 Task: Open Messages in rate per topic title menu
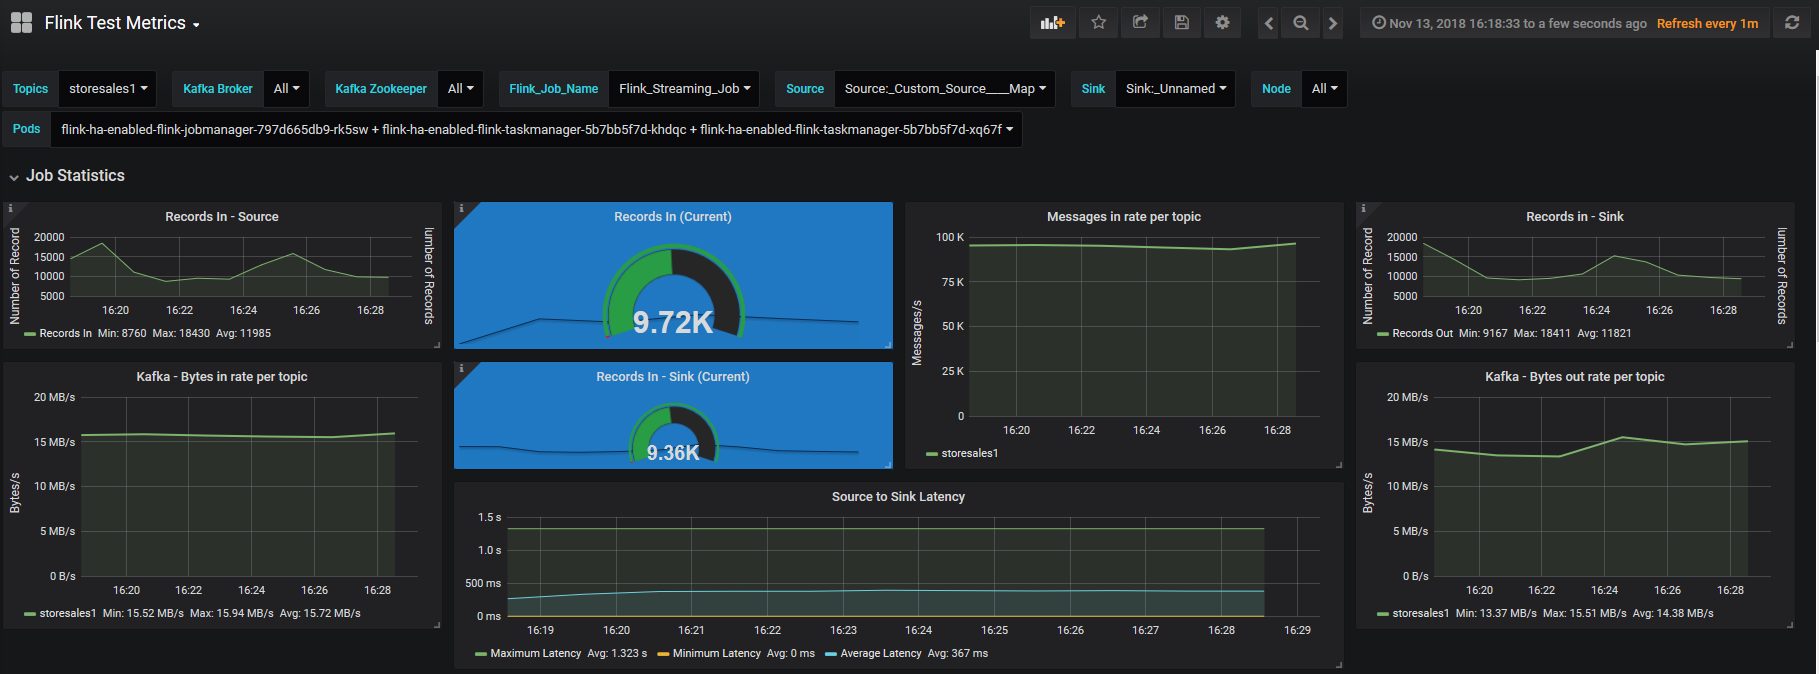coord(1124,217)
